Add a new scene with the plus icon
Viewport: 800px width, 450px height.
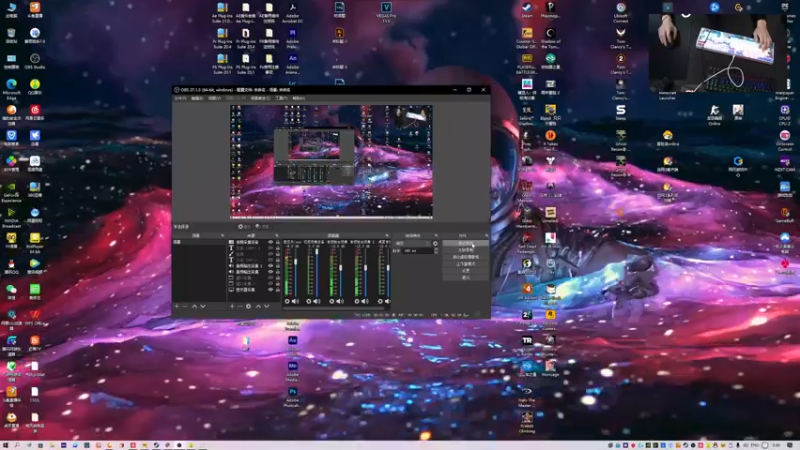(x=177, y=306)
